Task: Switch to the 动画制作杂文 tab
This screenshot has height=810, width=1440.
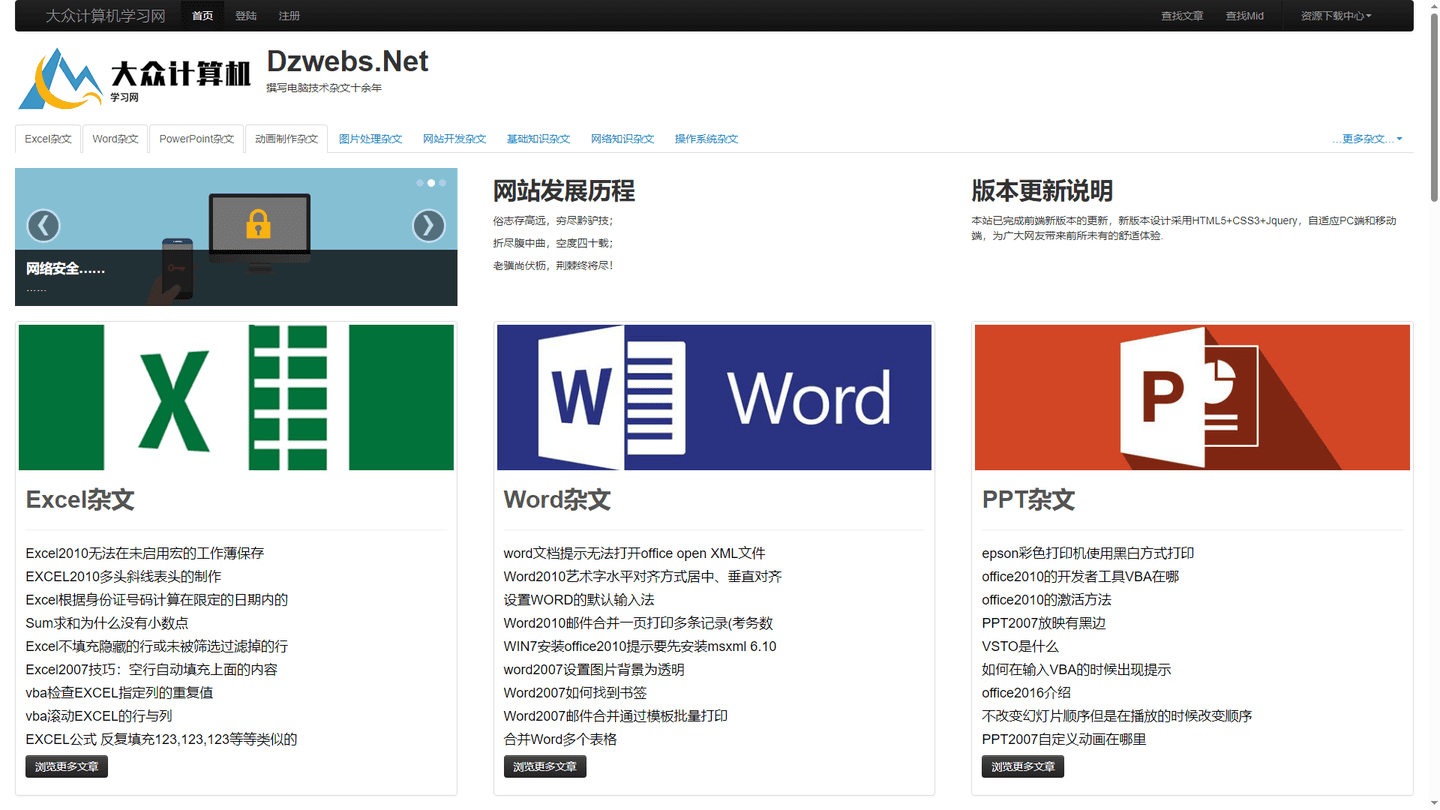Action: [286, 139]
